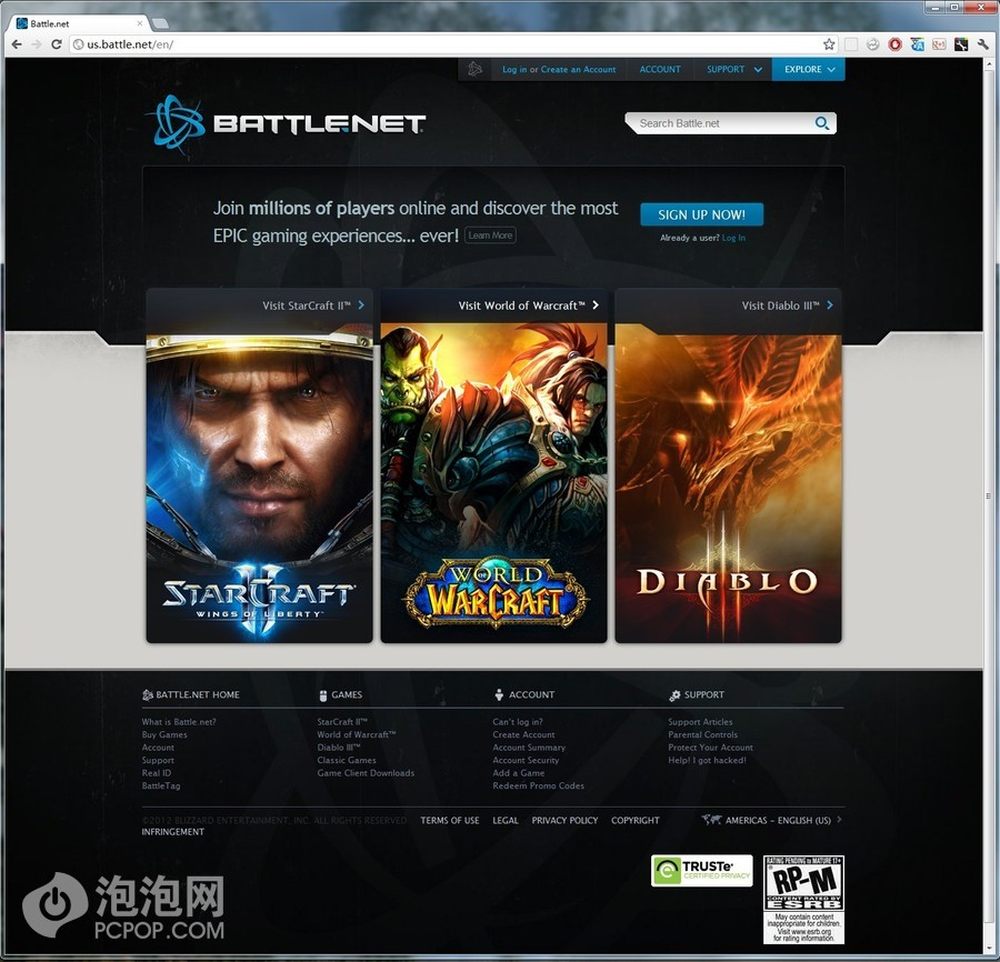This screenshot has width=1000, height=962.
Task: Click the Google +1 extension icon
Action: [939, 44]
